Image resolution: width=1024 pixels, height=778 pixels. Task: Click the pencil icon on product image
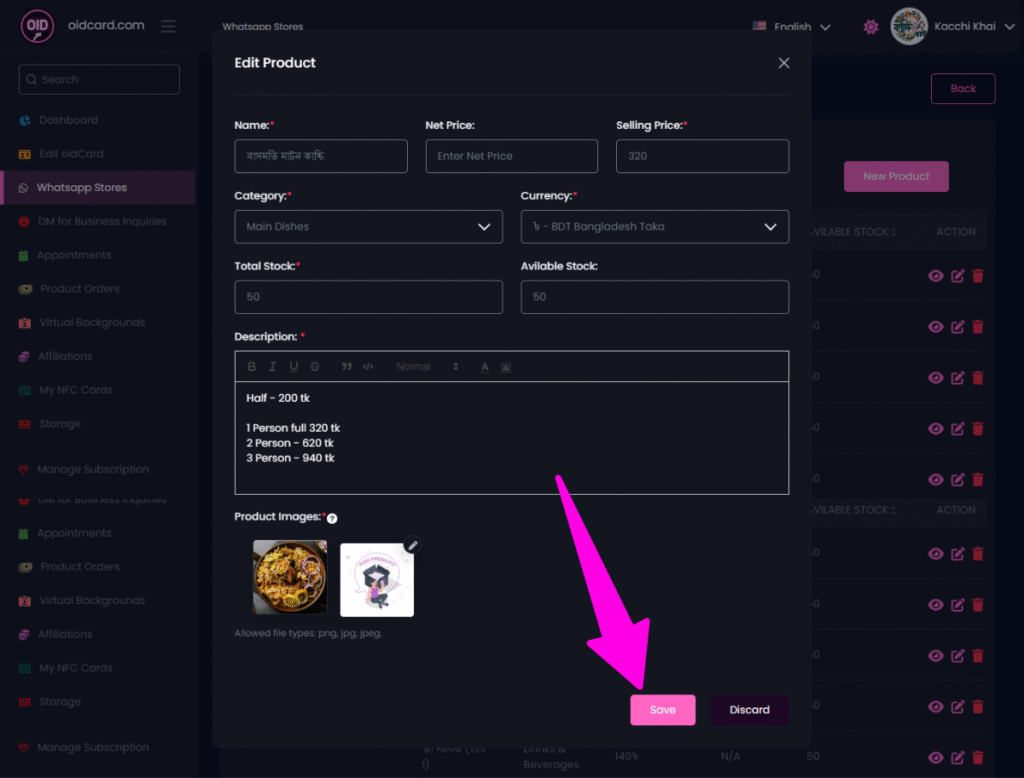[x=413, y=545]
